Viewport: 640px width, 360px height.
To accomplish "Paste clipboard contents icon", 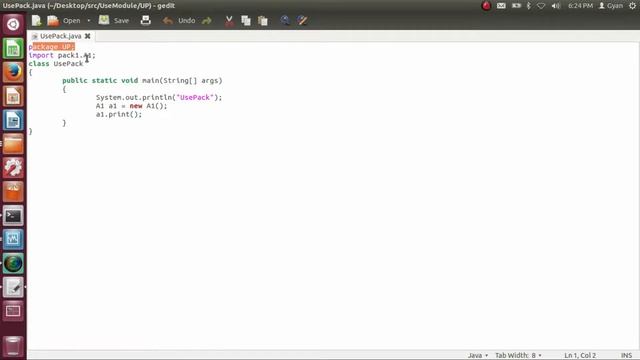I will click(x=263, y=20).
